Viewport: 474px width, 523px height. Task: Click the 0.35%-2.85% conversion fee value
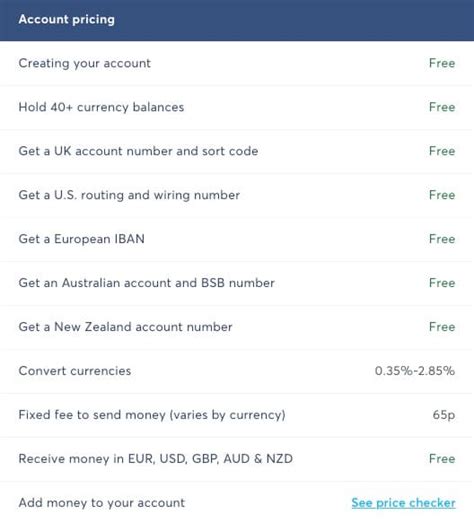pos(415,371)
